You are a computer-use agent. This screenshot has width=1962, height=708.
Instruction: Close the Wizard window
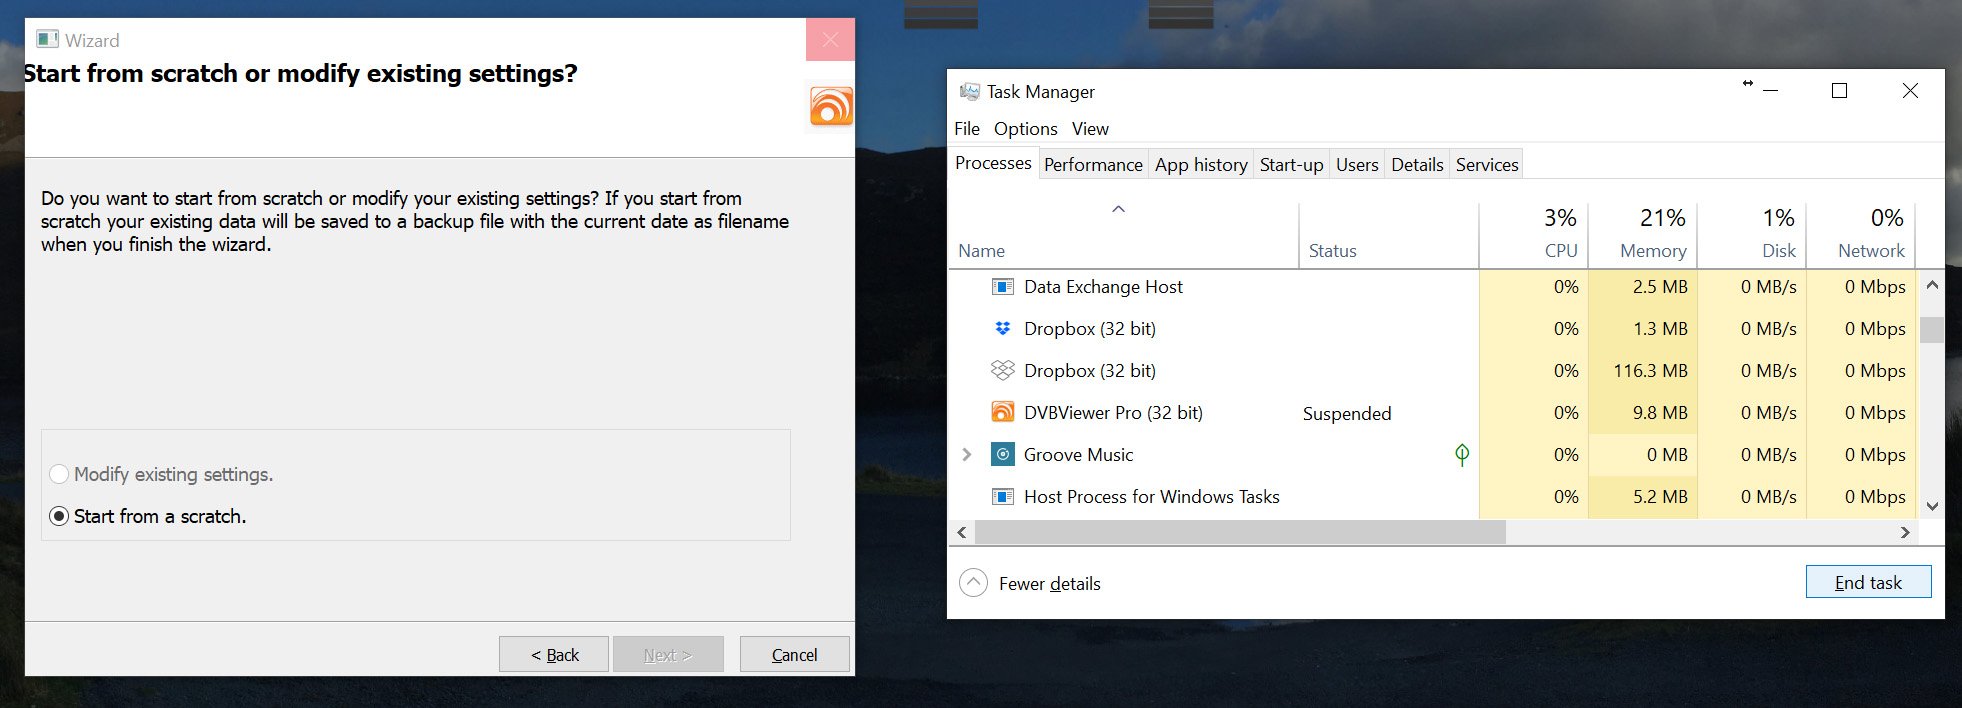830,39
